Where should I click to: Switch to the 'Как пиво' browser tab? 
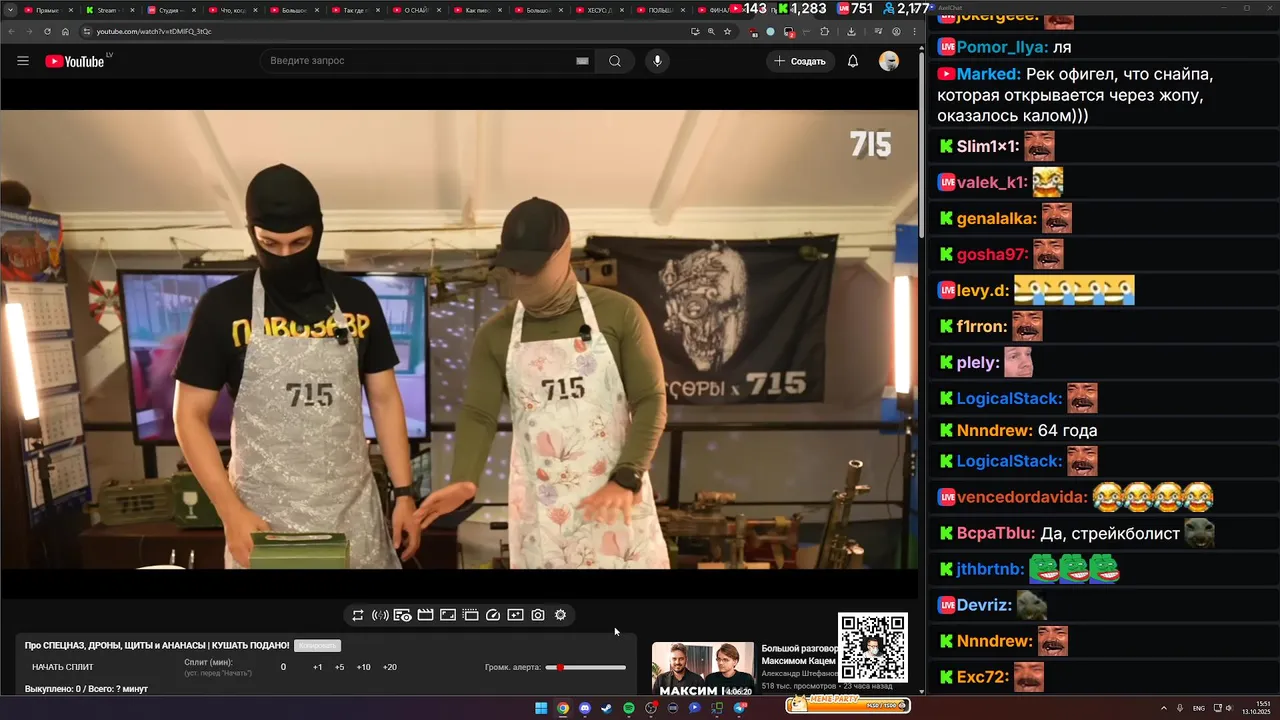click(478, 10)
